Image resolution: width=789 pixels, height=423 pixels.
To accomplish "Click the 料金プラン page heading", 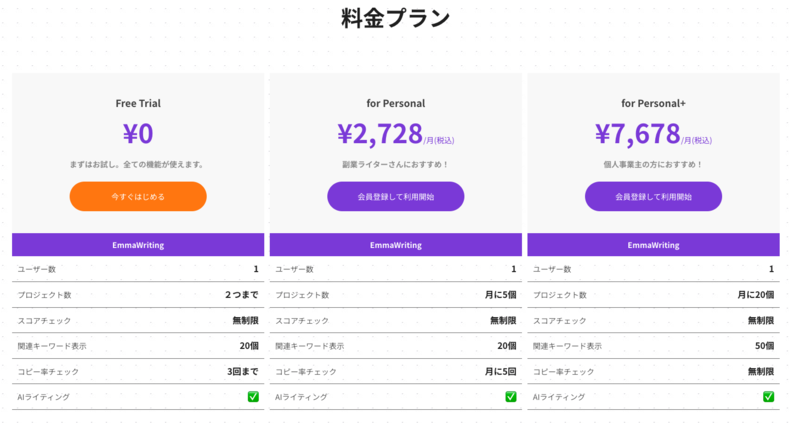I will (395, 18).
